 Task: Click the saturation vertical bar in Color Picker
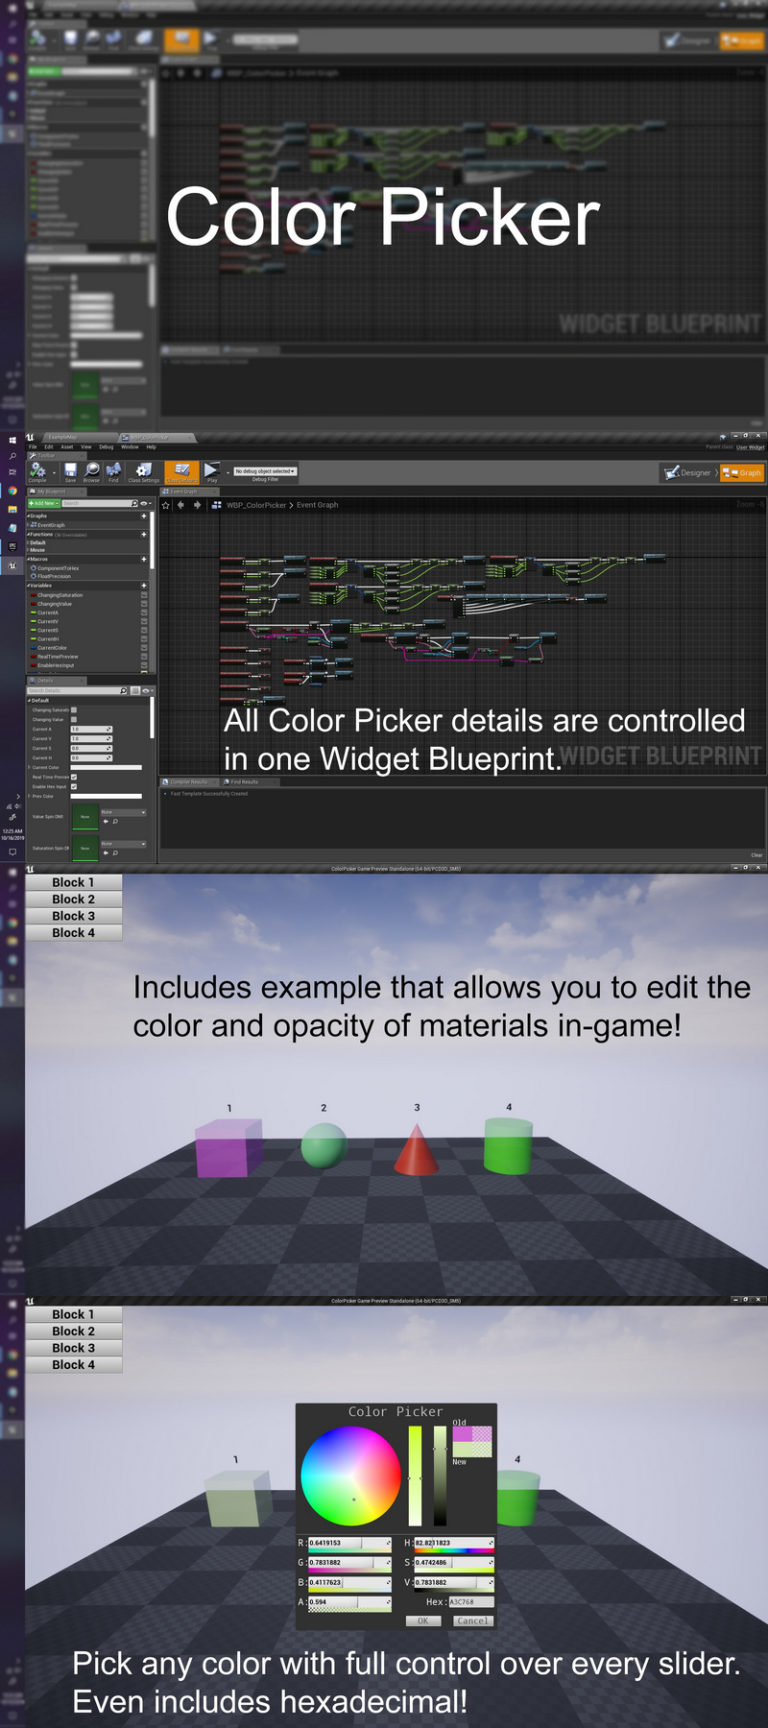415,1476
